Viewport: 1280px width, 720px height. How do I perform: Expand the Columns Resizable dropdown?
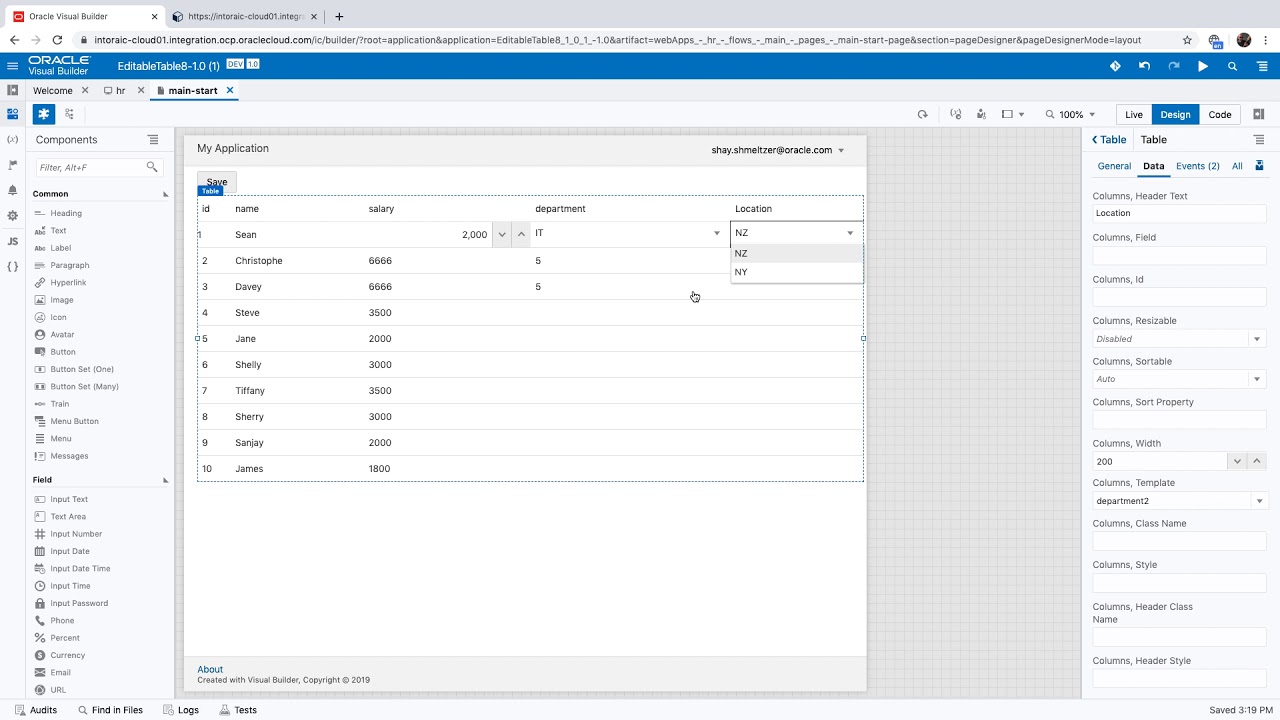[x=1257, y=339]
